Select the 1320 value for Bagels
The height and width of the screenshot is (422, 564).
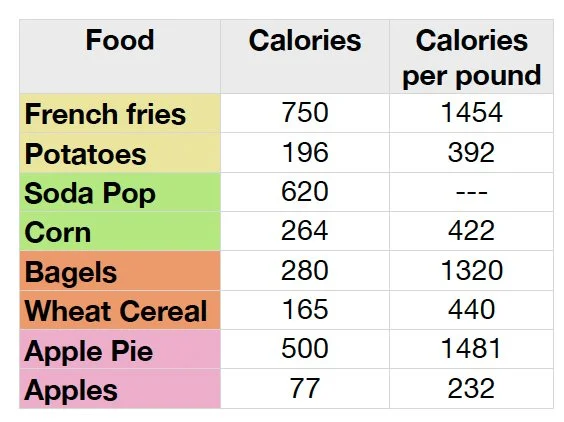coord(471,271)
